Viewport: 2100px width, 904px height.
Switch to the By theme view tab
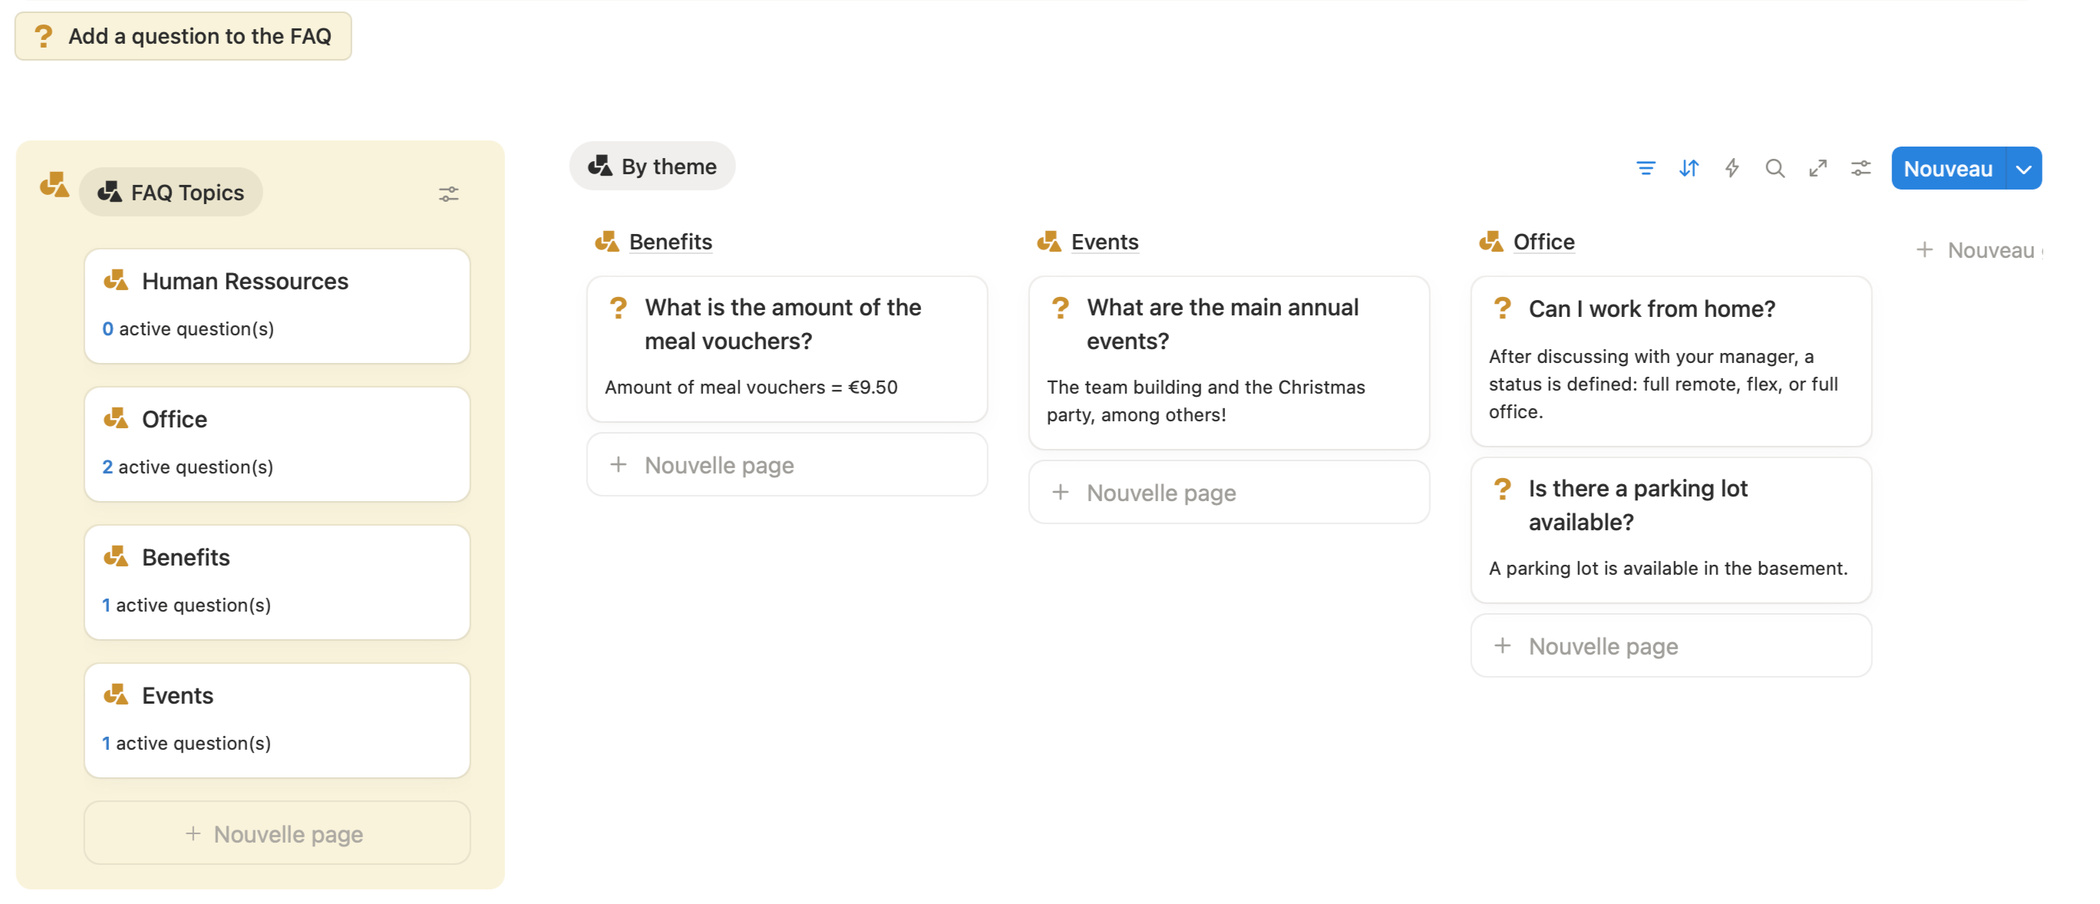tap(652, 165)
